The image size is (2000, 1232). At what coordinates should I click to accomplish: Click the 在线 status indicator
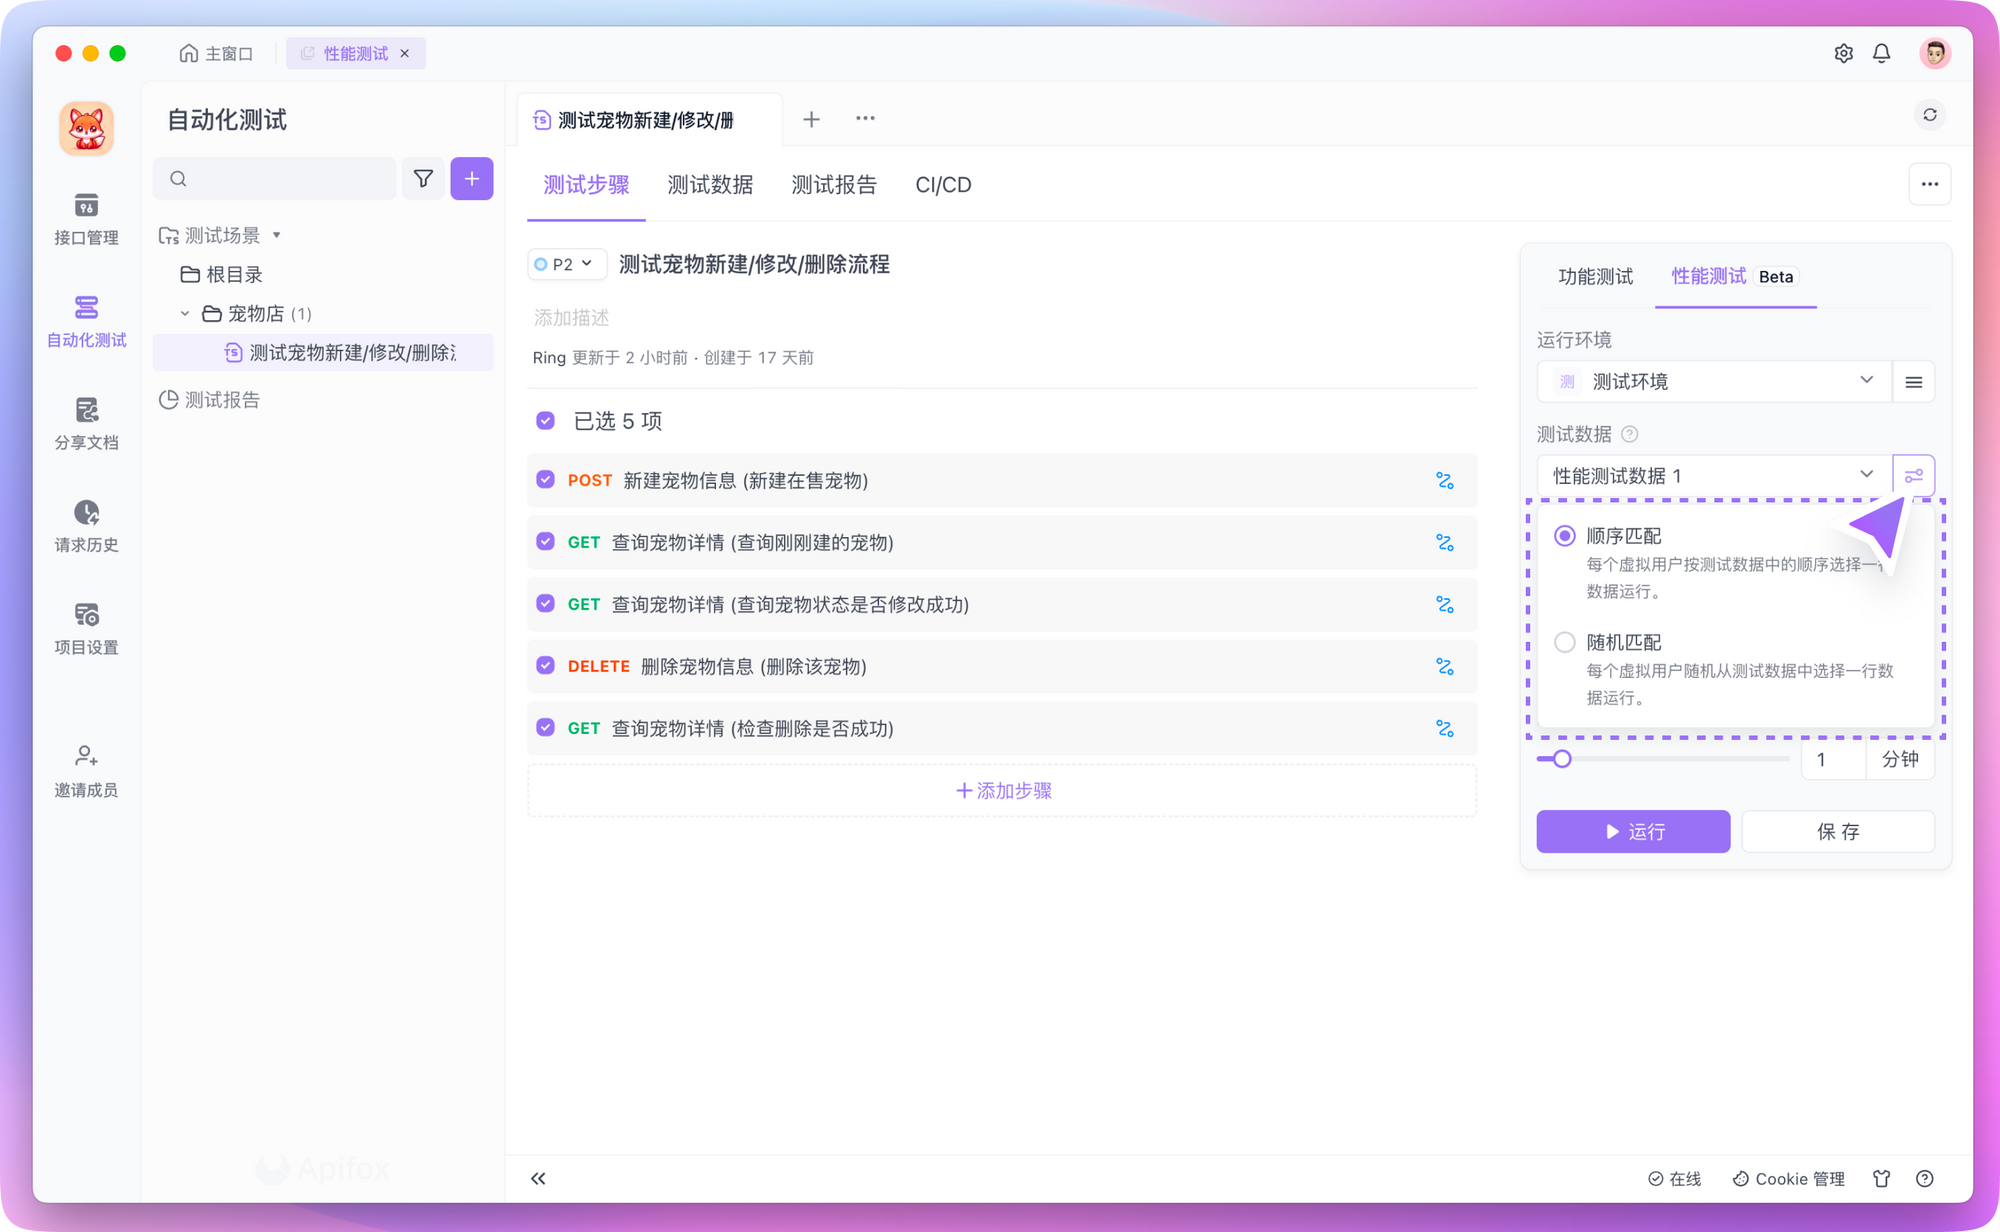click(1674, 1179)
